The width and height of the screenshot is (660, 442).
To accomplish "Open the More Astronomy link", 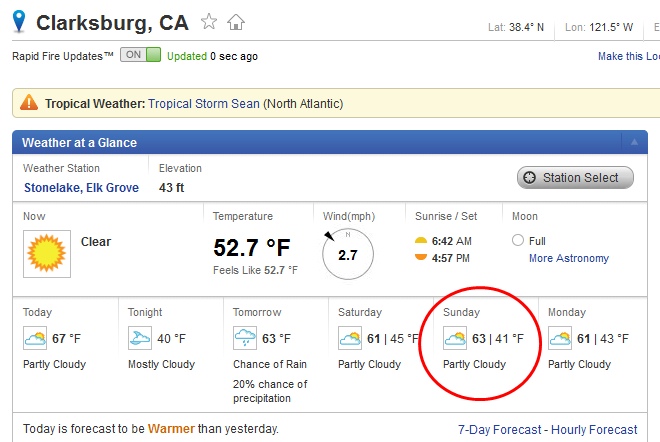I will pos(568,258).
